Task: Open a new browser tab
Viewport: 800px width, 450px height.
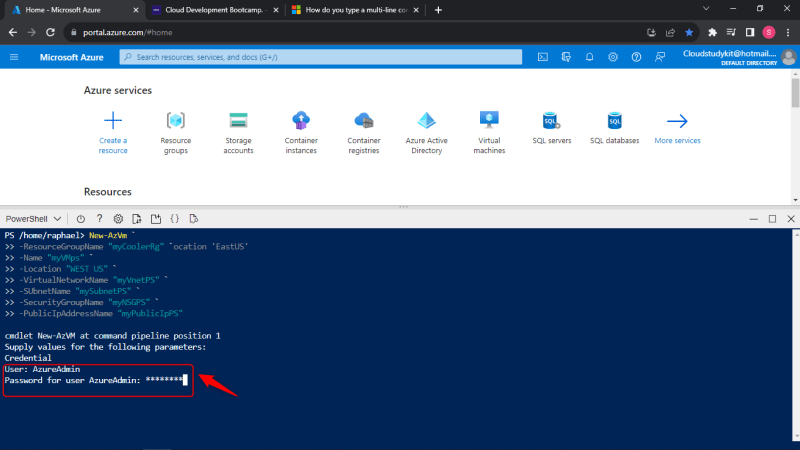Action: (438, 10)
